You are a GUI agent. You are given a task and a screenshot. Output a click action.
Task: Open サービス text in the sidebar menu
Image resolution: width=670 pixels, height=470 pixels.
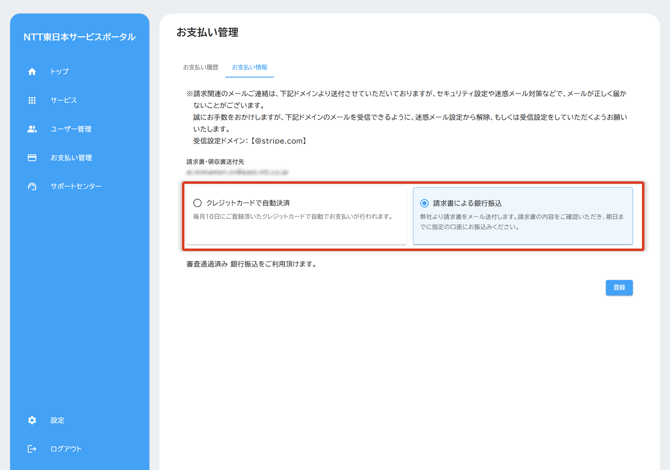point(64,101)
